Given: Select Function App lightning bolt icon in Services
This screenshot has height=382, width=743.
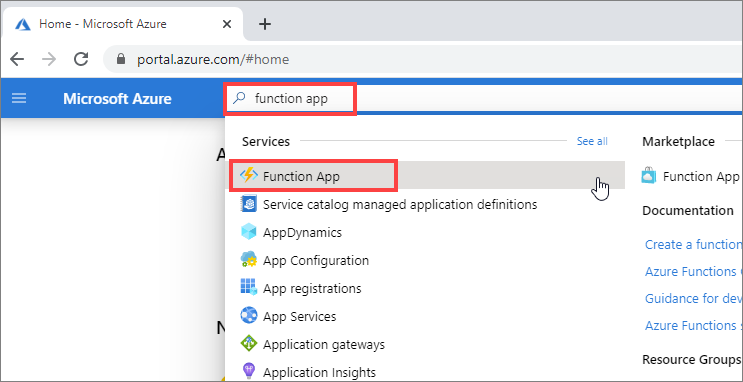Looking at the screenshot, I should click(x=249, y=176).
